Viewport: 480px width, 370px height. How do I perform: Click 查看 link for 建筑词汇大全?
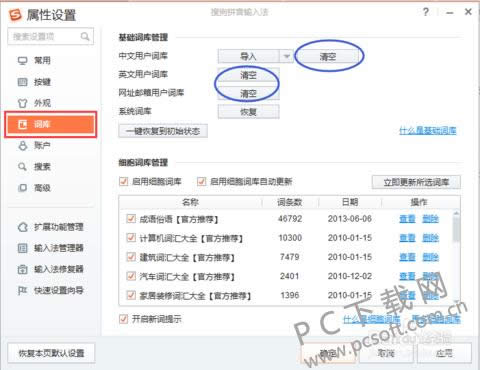tap(407, 257)
